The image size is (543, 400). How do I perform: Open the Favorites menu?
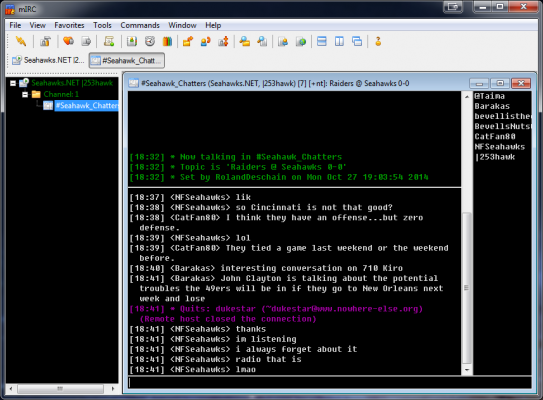click(69, 25)
